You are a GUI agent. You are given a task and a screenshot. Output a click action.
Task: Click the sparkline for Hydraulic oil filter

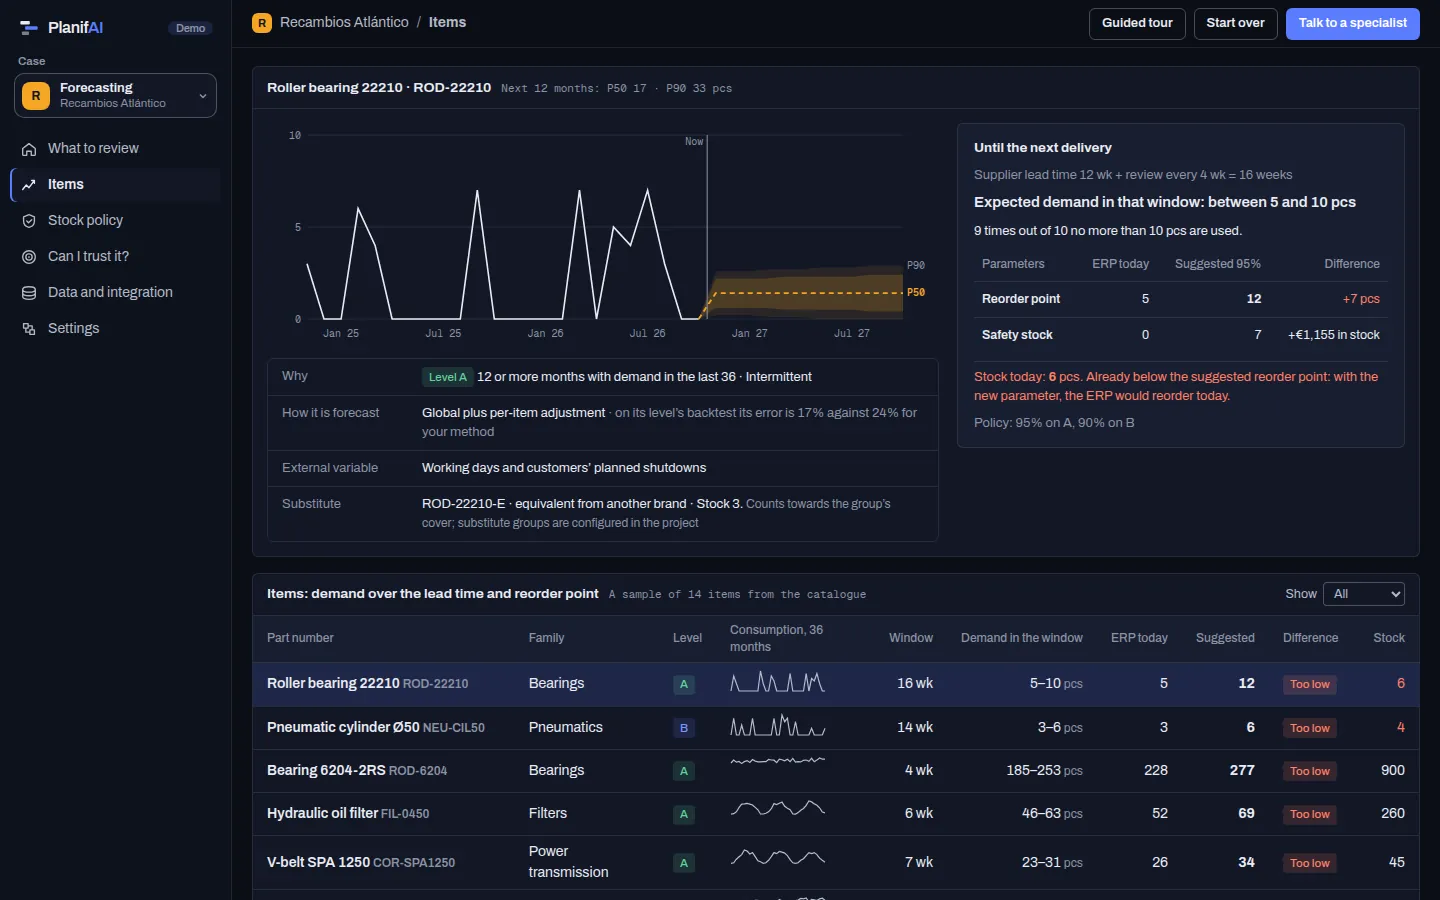click(778, 808)
